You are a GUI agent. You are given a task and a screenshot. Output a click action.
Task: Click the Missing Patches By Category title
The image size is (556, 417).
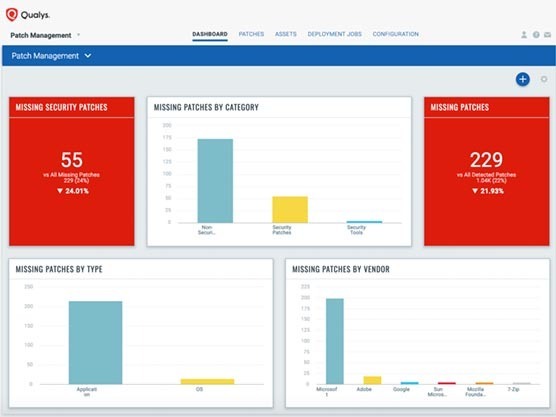tap(206, 107)
